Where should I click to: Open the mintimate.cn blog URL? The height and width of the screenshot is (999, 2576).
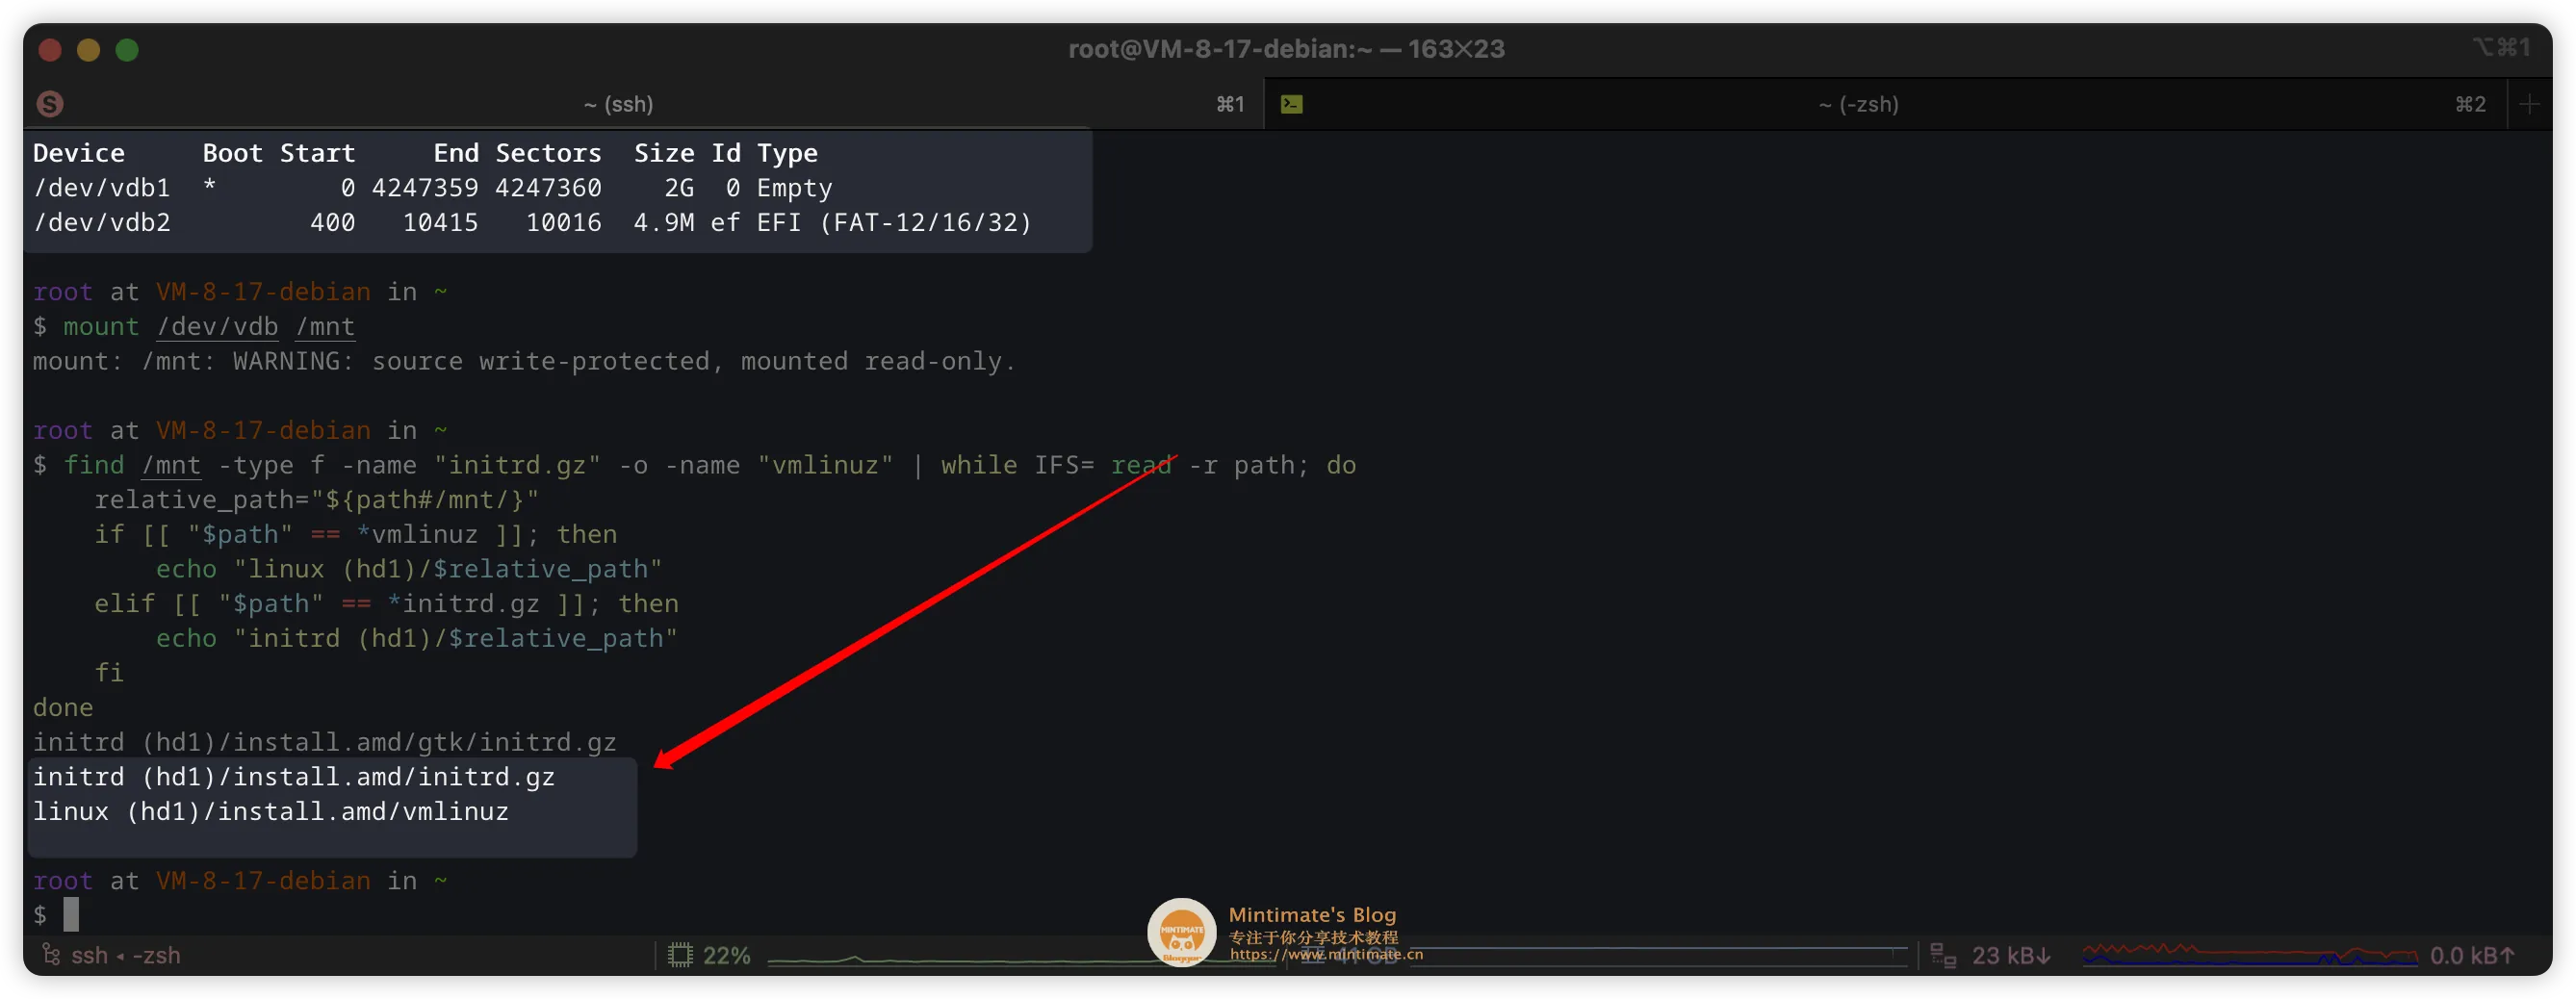pyautogui.click(x=1326, y=954)
